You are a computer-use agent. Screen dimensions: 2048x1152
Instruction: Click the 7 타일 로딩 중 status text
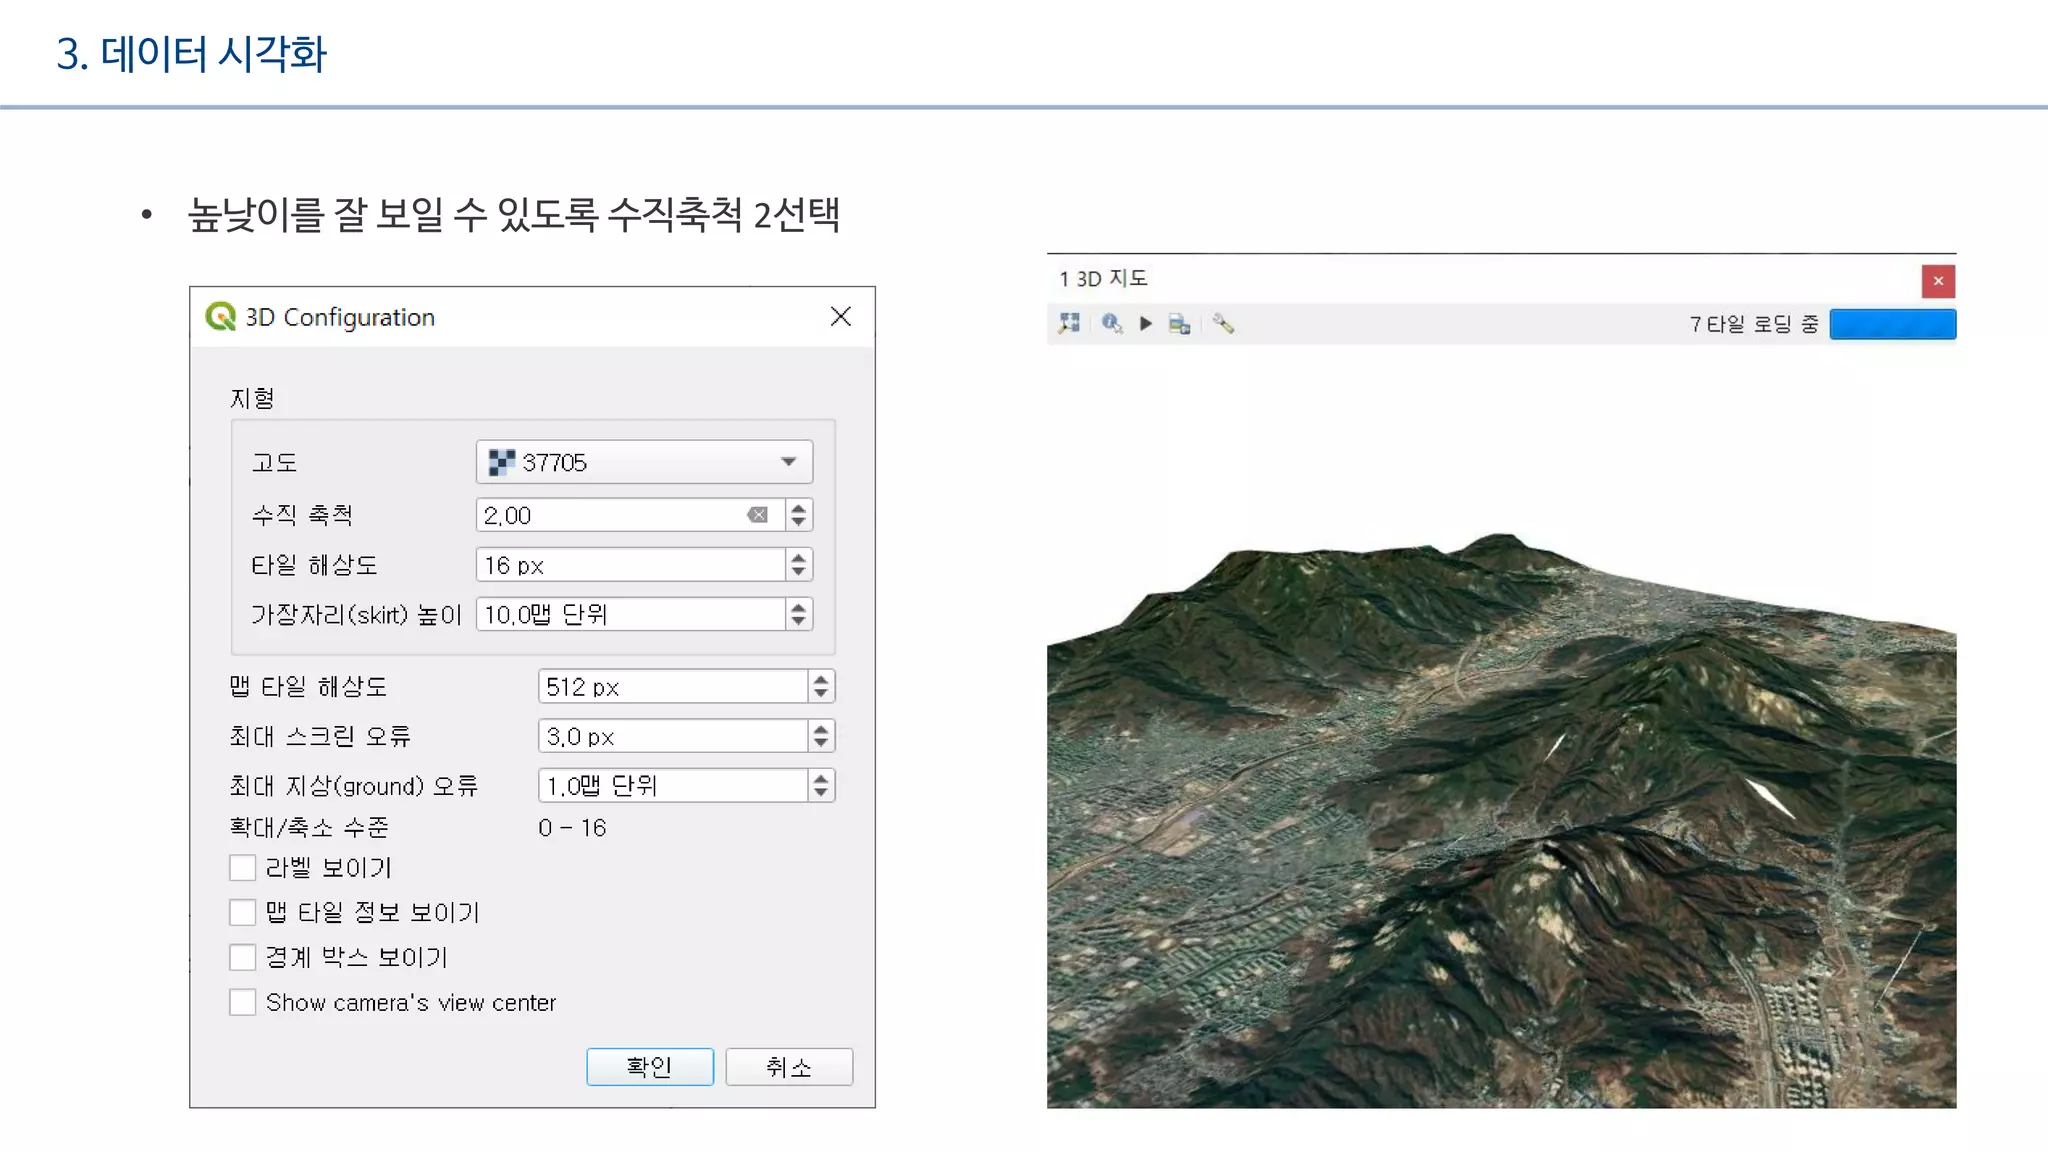click(x=1754, y=324)
